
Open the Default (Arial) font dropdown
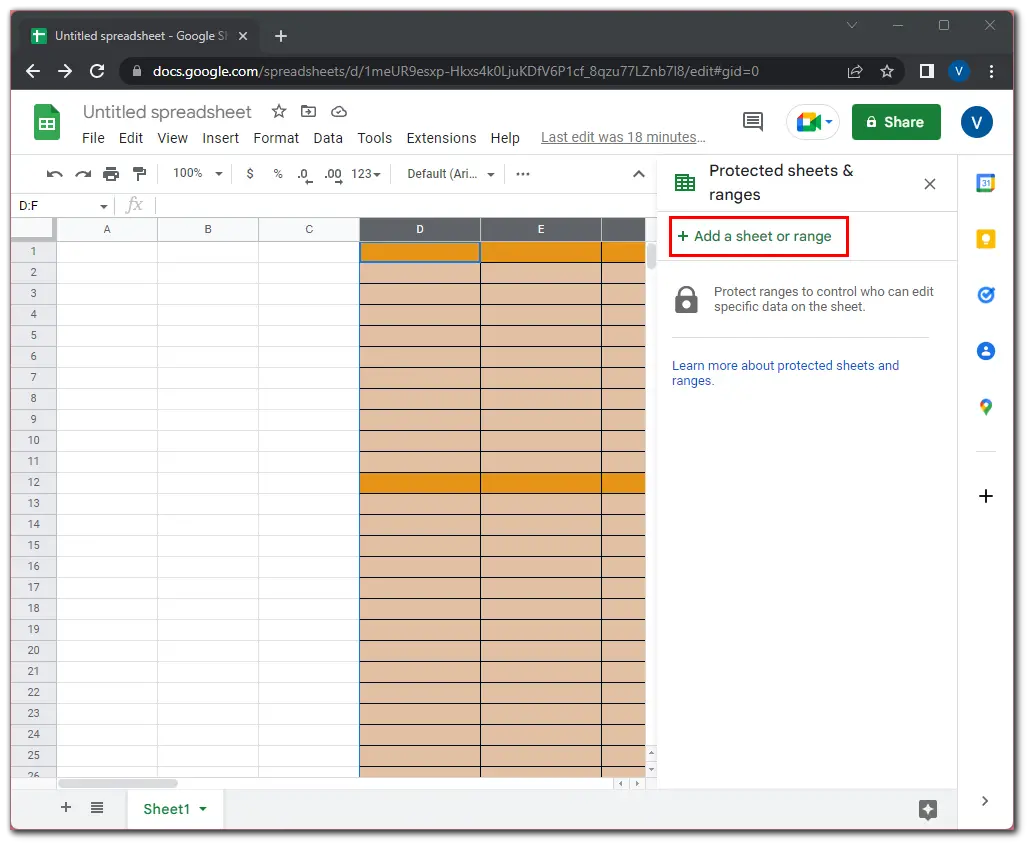[451, 174]
